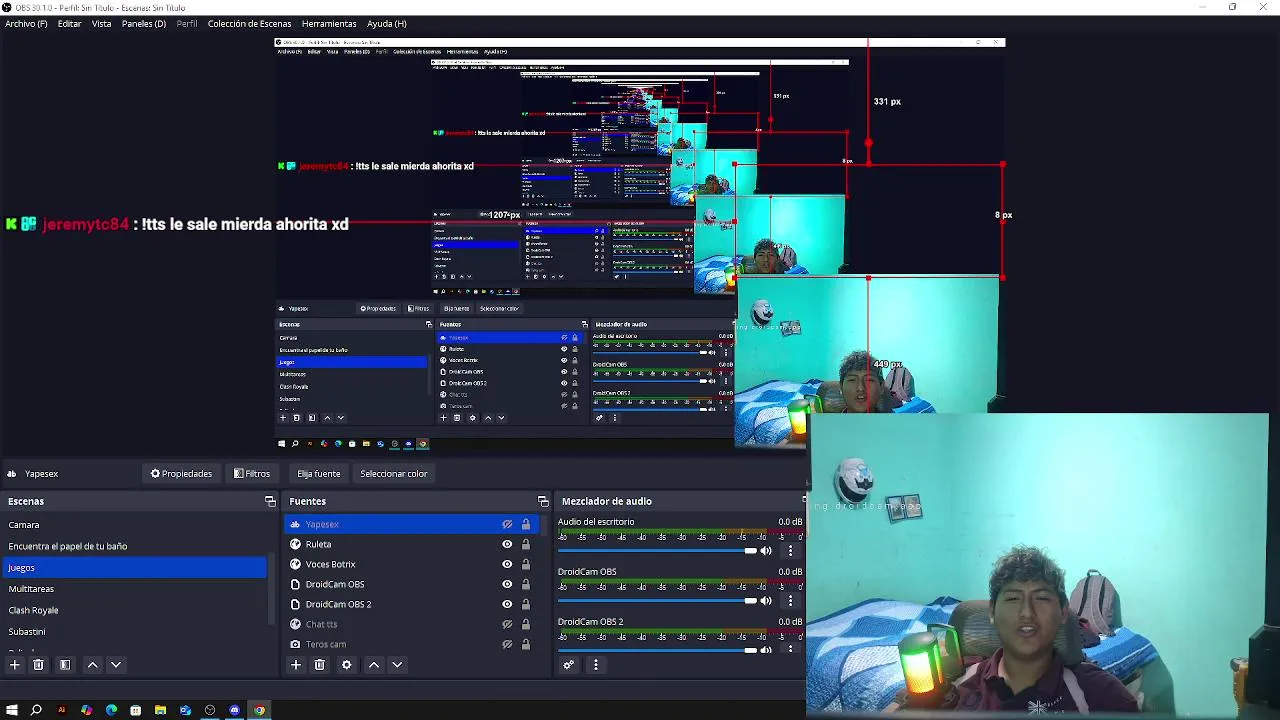Viewport: 1280px width, 720px height.
Task: Delete the selected source with trash icon
Action: pyautogui.click(x=320, y=665)
